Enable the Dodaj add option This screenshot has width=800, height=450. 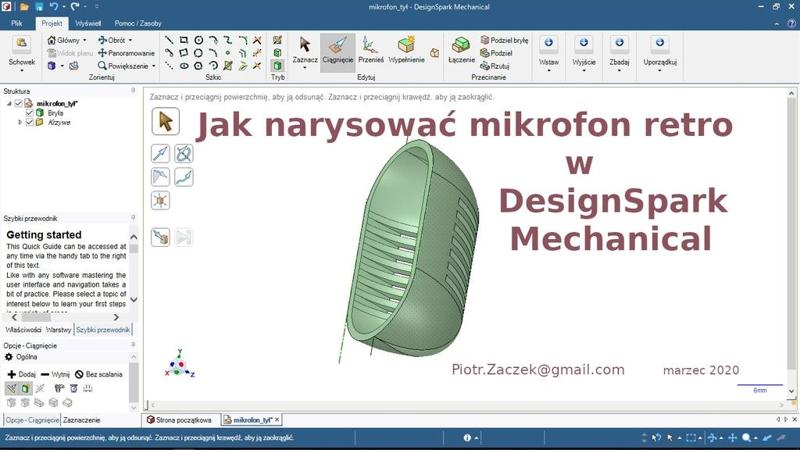[21, 374]
